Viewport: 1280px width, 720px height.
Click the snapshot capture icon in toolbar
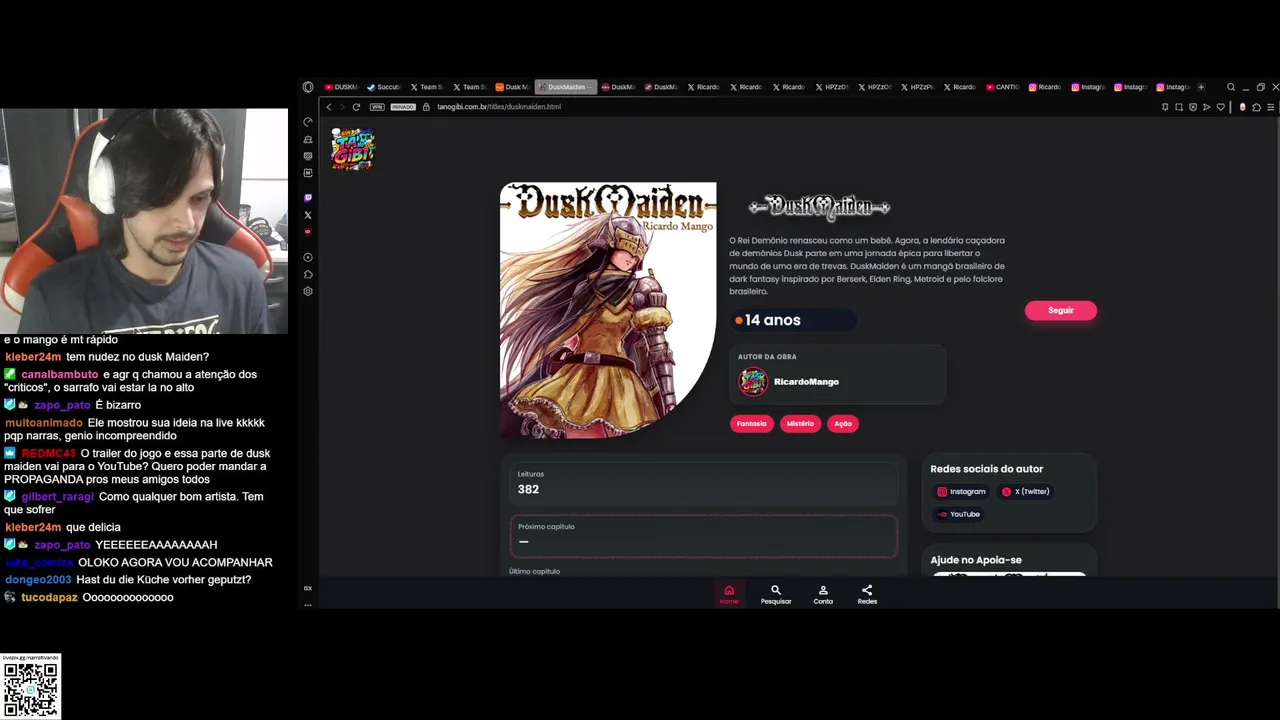(x=1179, y=107)
